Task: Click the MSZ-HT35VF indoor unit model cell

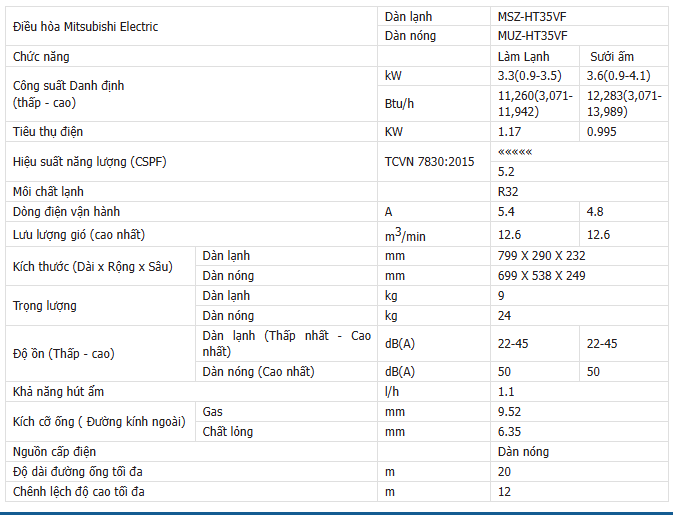Action: 579,17
